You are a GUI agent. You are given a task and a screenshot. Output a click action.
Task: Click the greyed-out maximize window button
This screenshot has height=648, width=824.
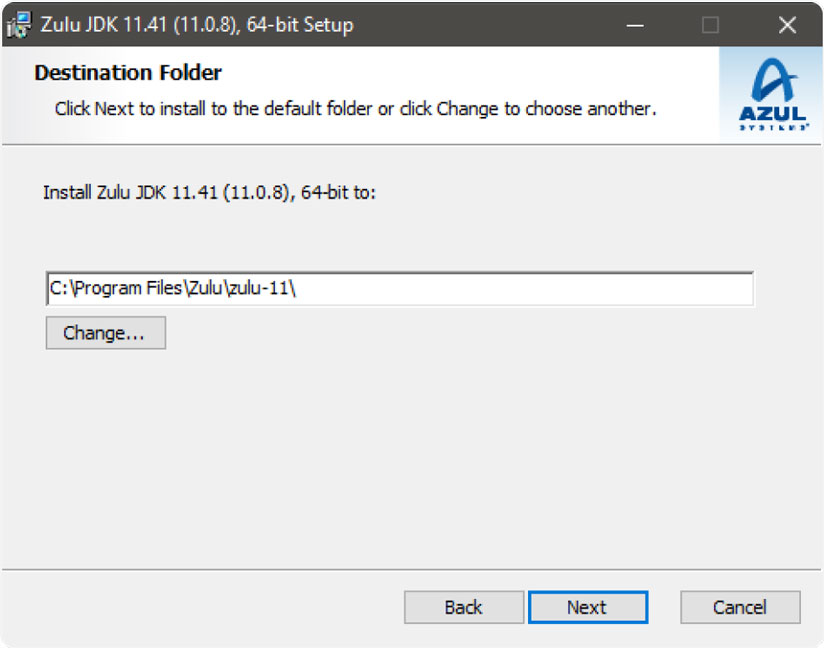(710, 25)
